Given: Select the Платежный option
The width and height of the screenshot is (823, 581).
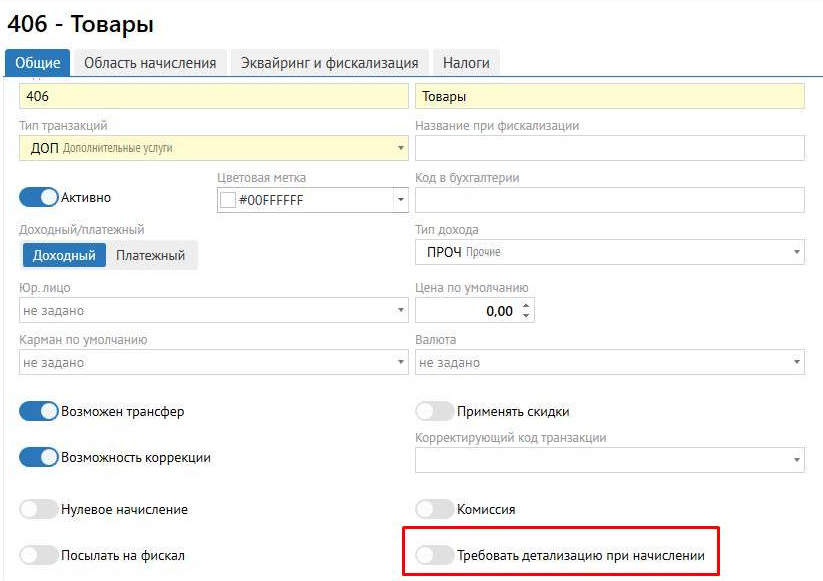Looking at the screenshot, I should pos(150,255).
